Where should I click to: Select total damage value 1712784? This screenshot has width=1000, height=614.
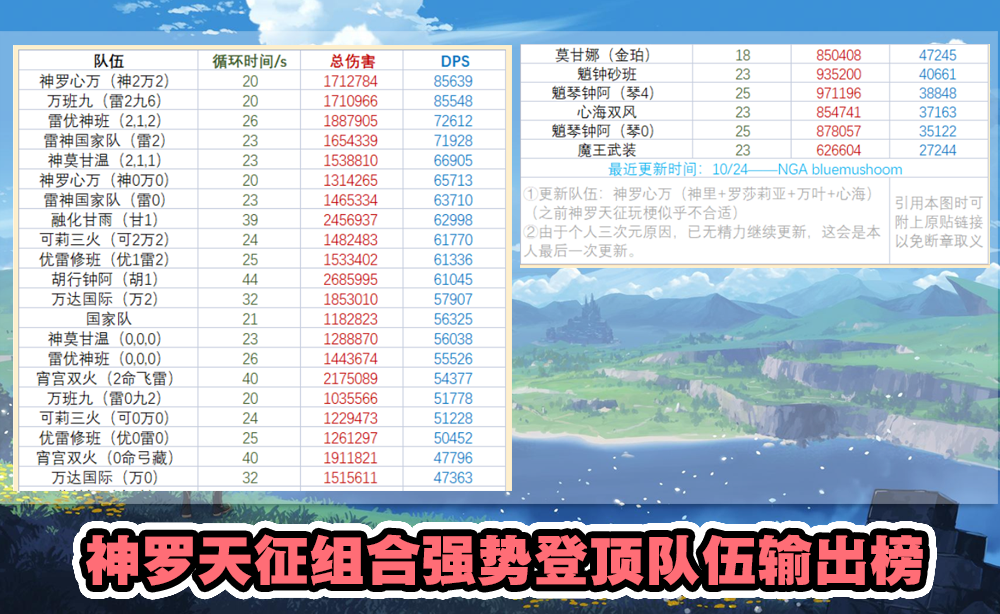350,82
